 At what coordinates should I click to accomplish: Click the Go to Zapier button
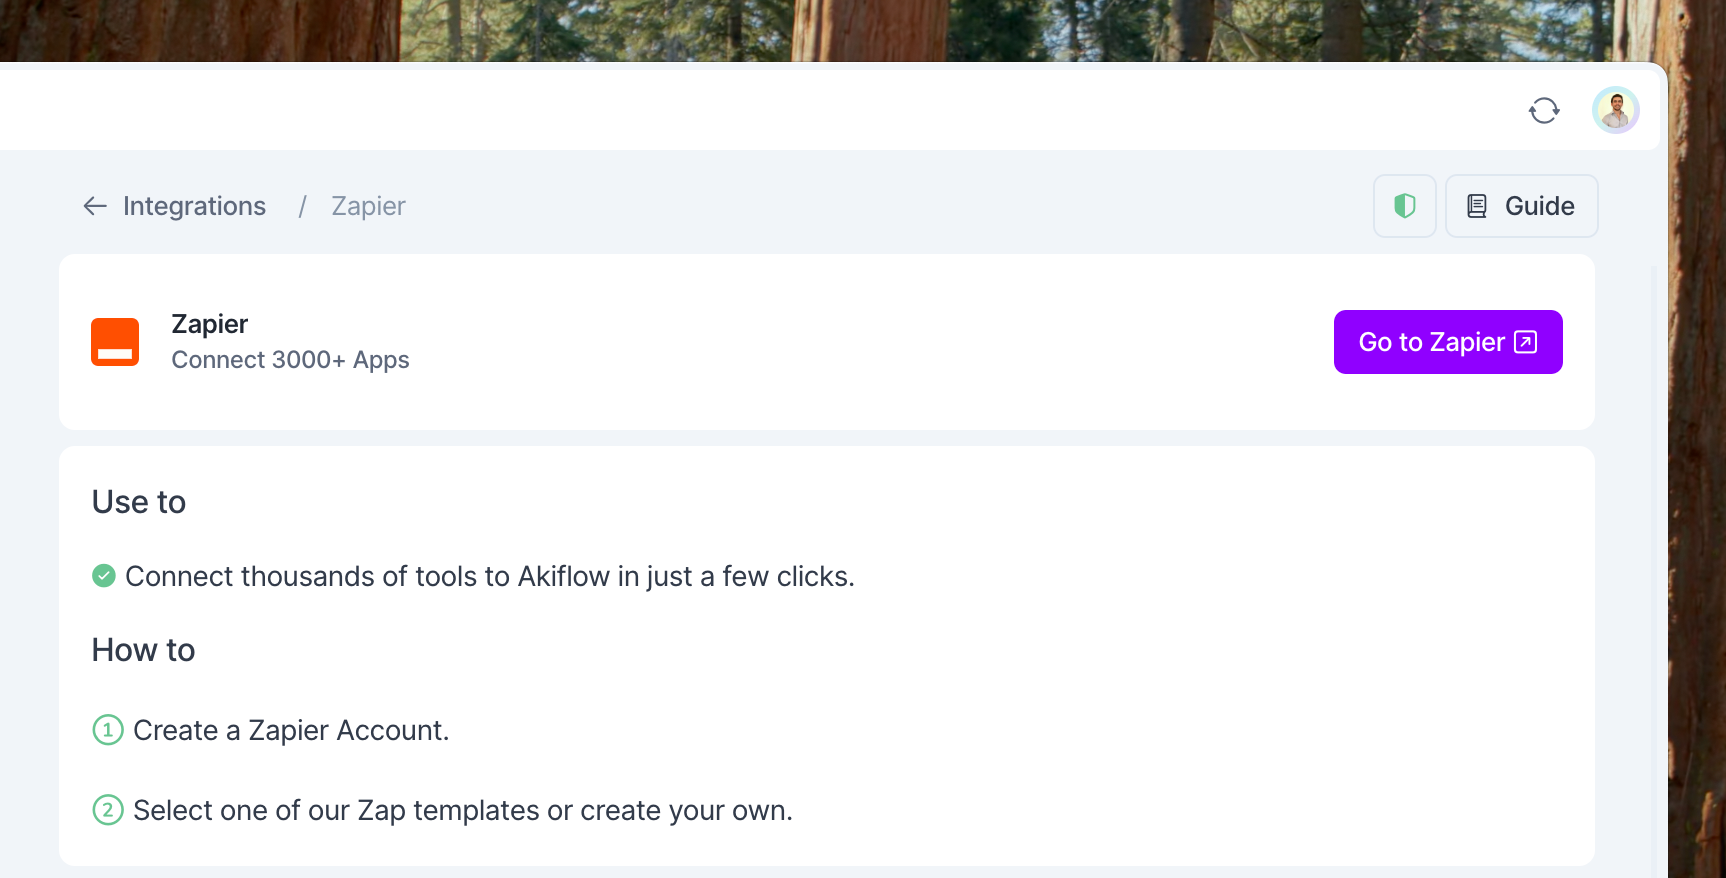pyautogui.click(x=1448, y=342)
